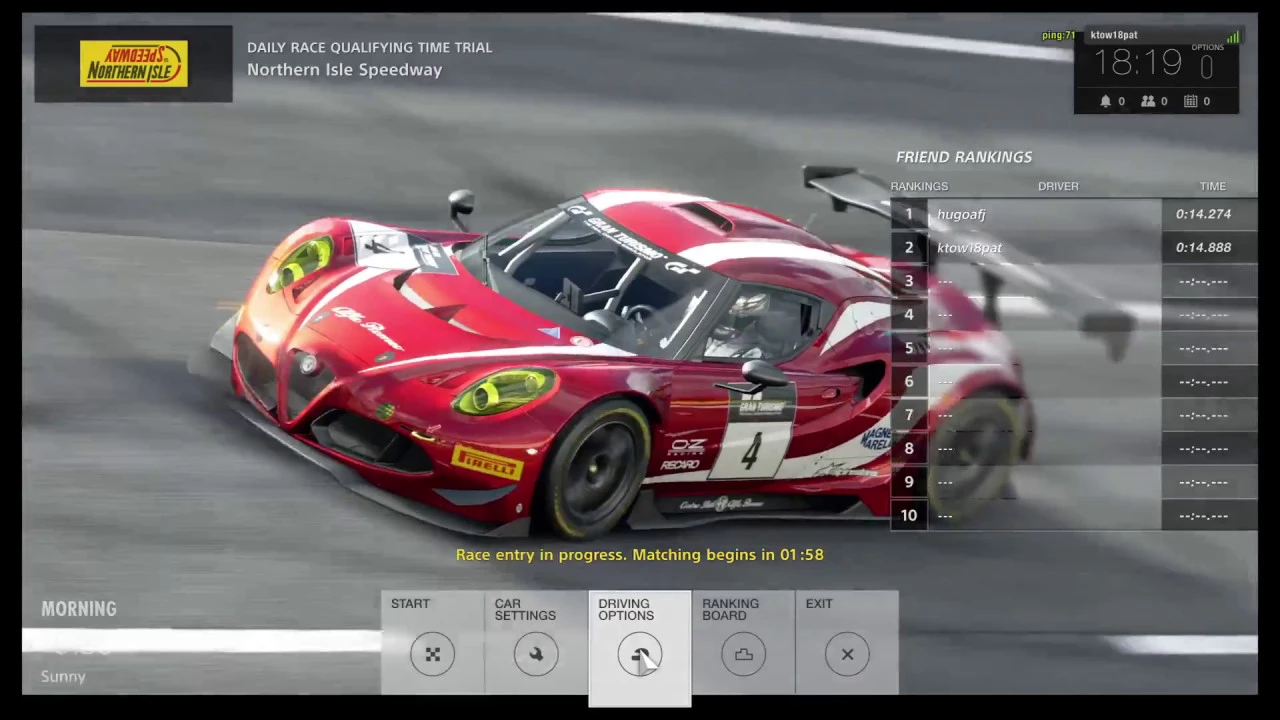The height and width of the screenshot is (720, 1280).
Task: Click the RANKINGS column header
Action: point(919,186)
